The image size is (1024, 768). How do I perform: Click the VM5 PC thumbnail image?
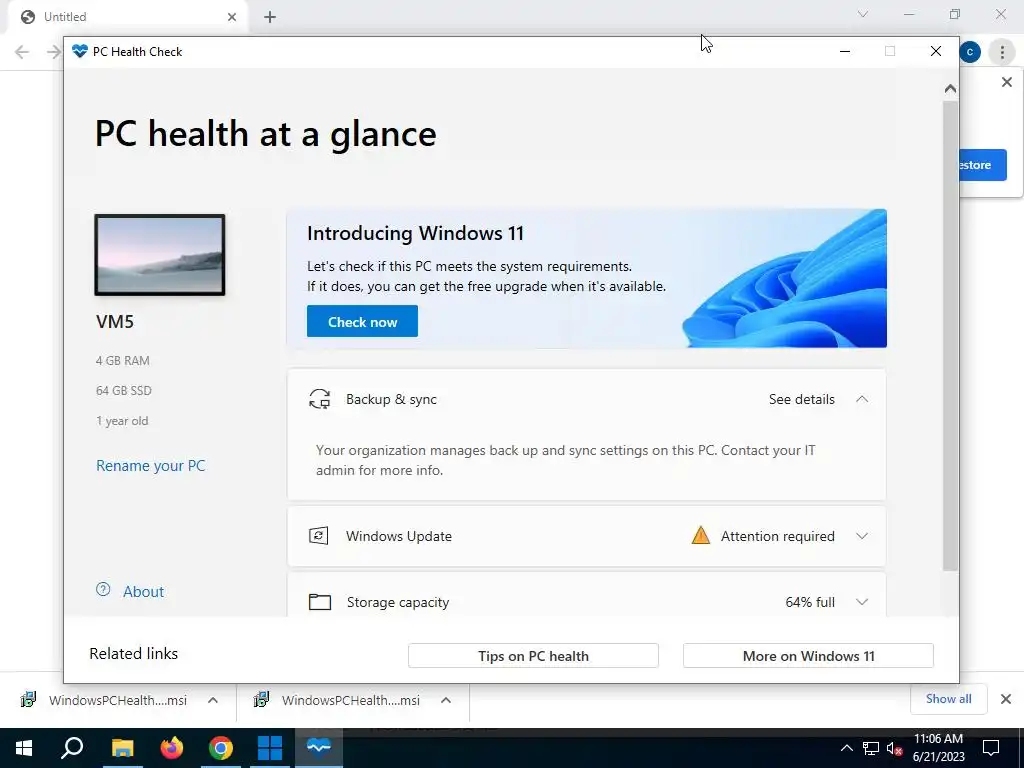tap(160, 255)
